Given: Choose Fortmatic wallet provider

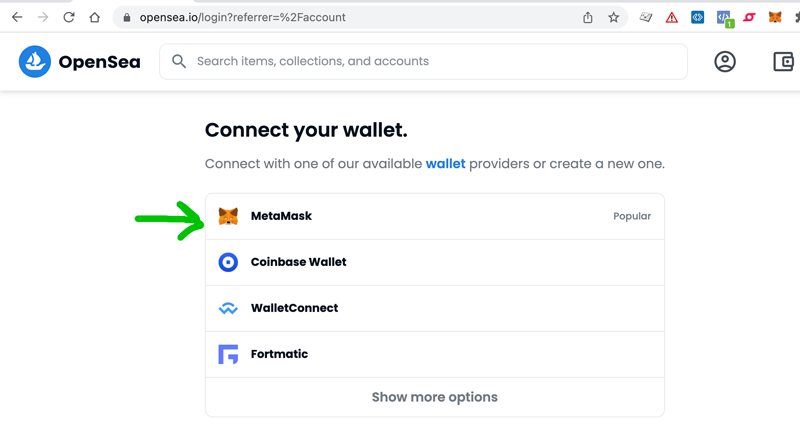Looking at the screenshot, I should [x=435, y=354].
